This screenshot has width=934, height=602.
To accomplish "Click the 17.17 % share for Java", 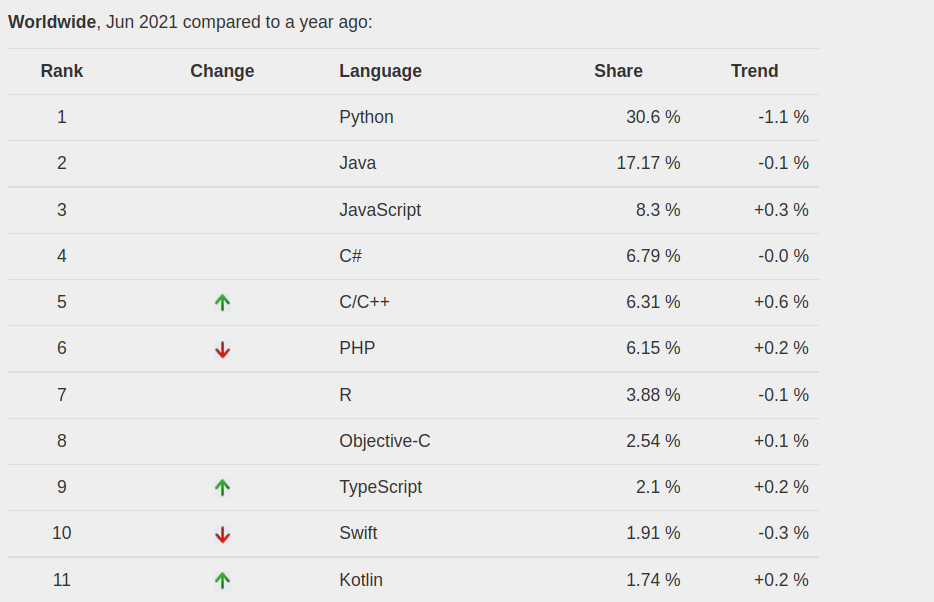I will tap(648, 163).
